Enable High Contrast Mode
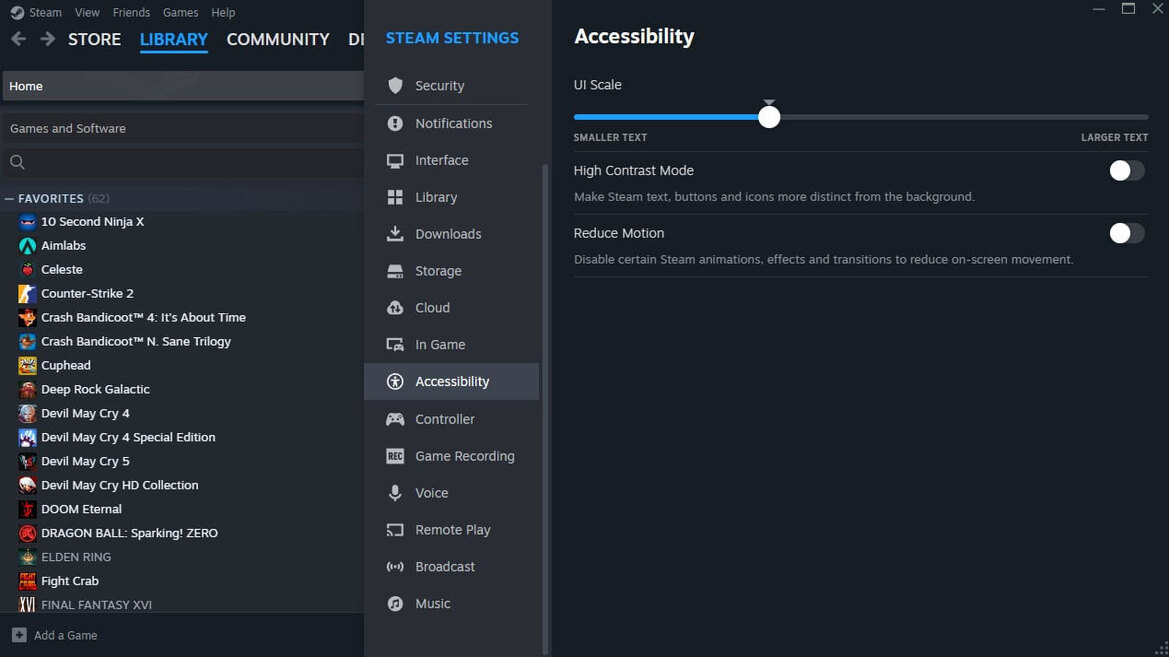 click(1125, 171)
